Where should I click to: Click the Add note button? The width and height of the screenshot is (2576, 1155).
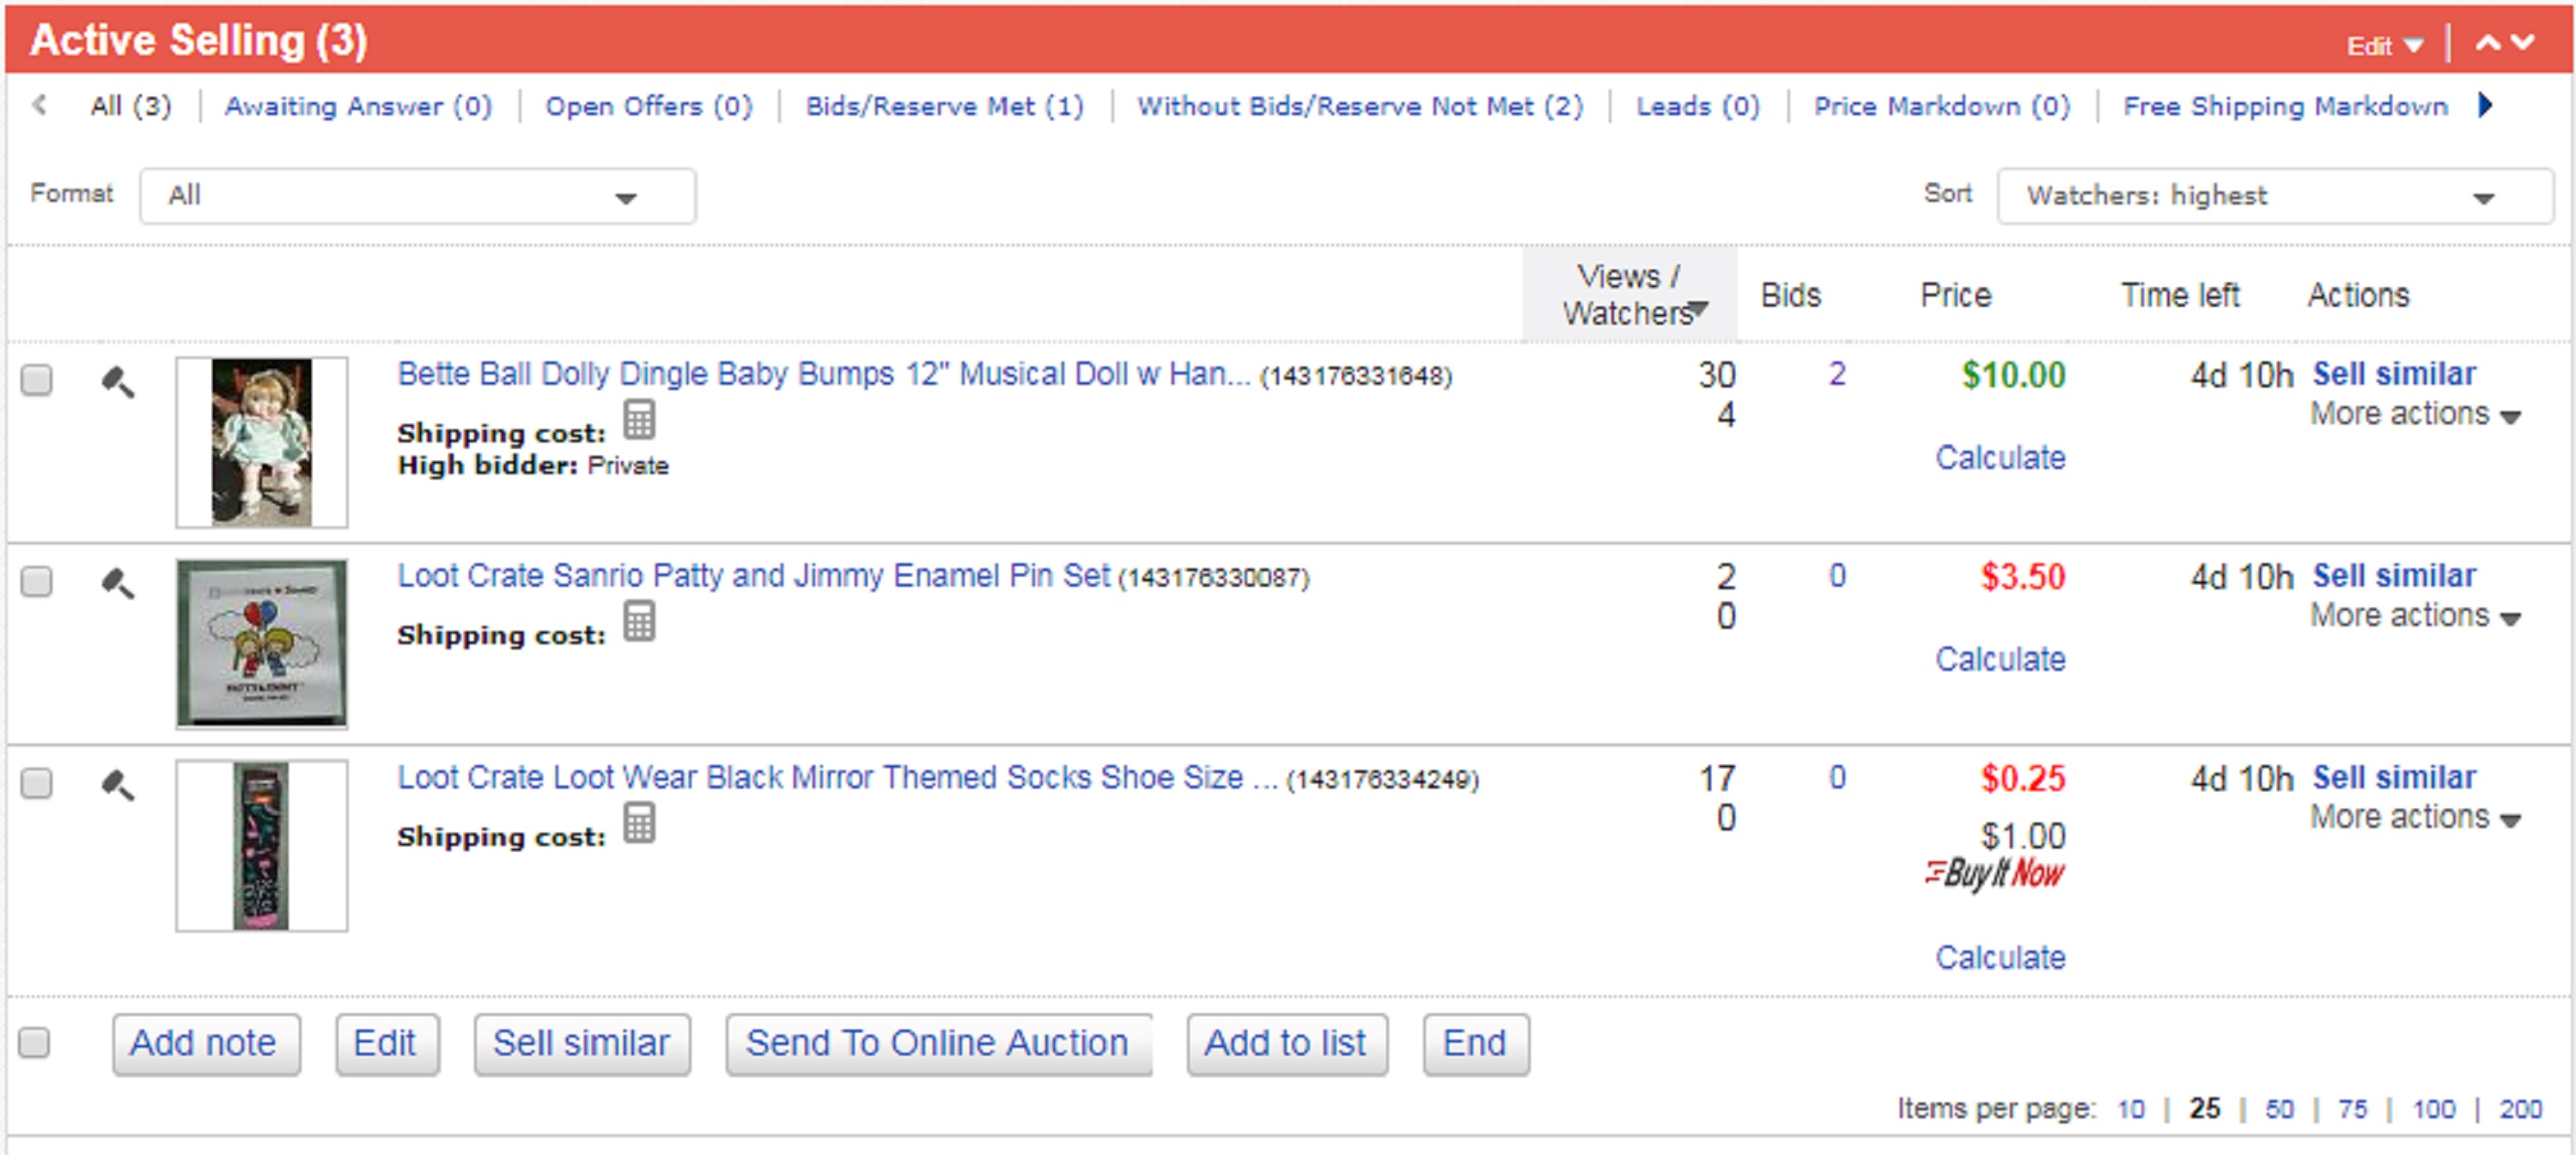pyautogui.click(x=205, y=1044)
